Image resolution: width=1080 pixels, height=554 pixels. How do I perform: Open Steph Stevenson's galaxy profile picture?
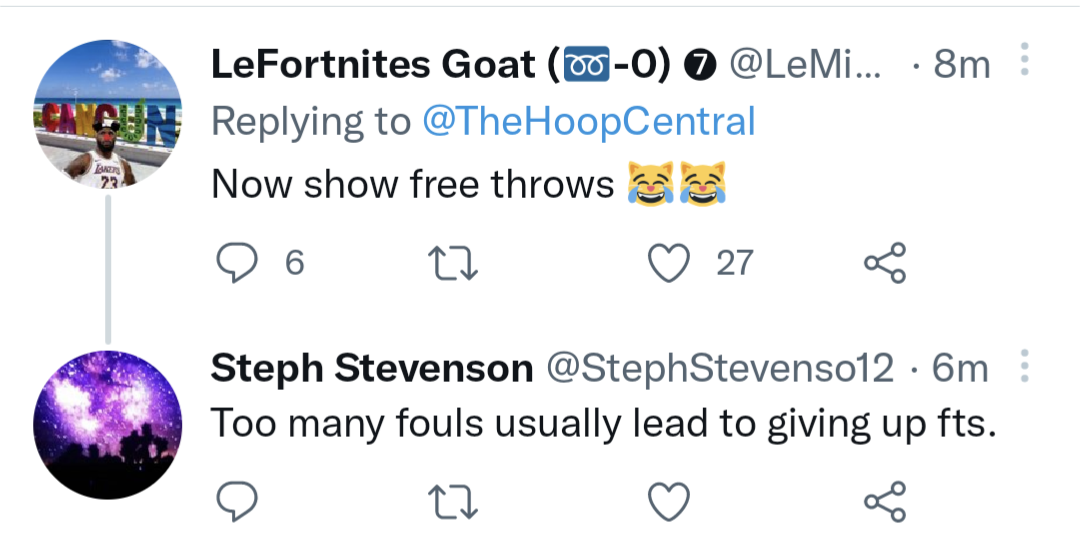point(107,424)
